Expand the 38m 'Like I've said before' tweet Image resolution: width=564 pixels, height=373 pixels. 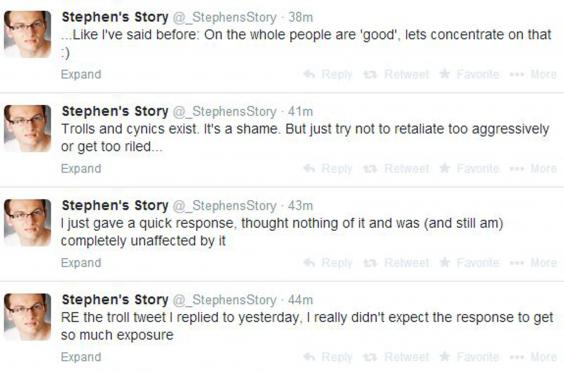(81, 74)
